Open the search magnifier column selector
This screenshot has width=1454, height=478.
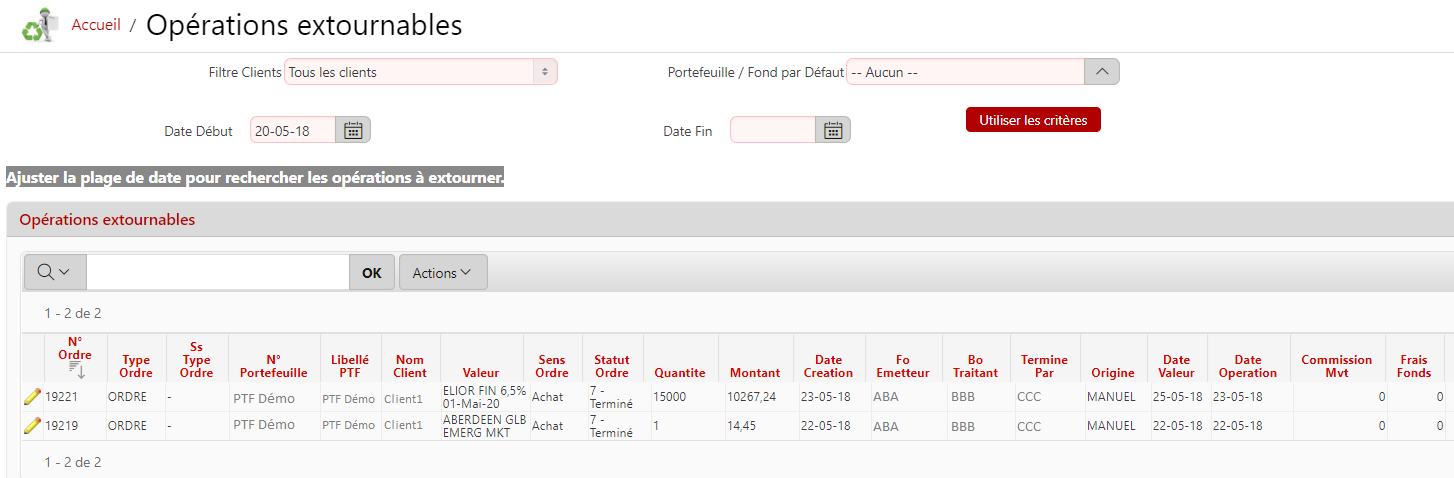tap(54, 273)
